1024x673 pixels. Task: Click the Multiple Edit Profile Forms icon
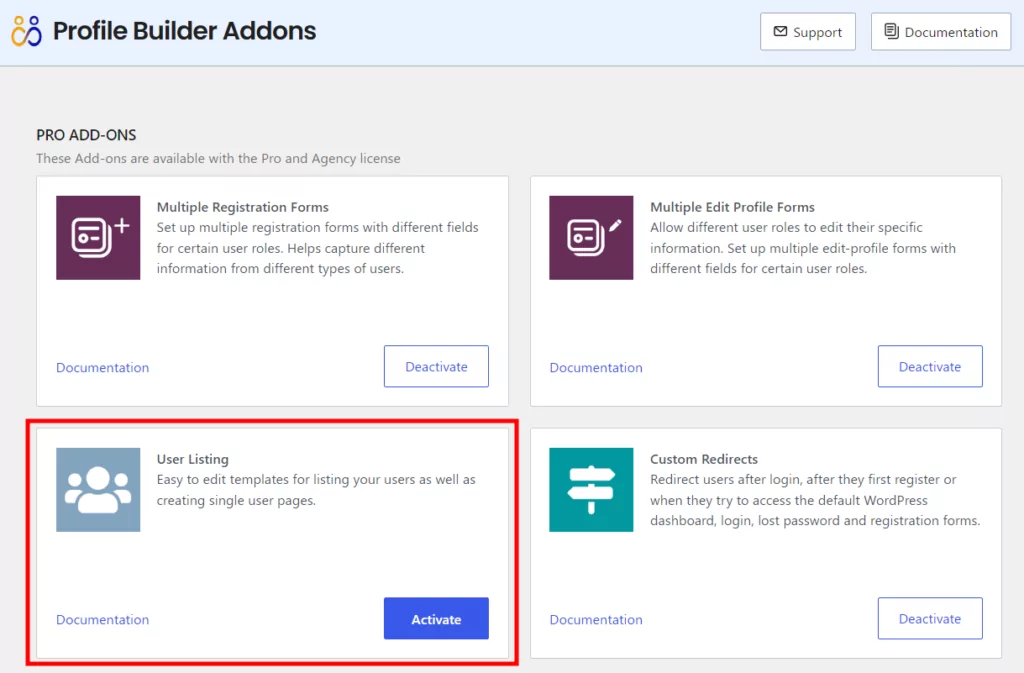(x=591, y=238)
